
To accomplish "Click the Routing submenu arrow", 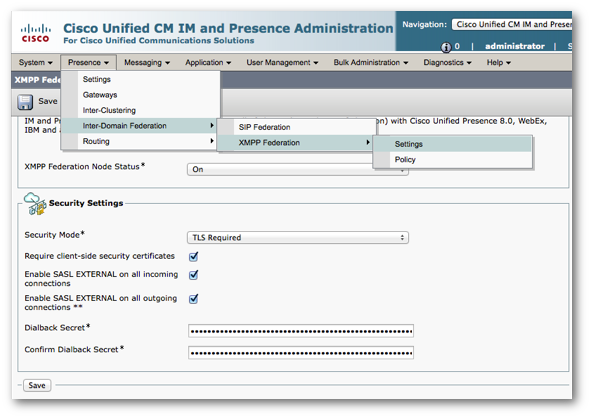I will pos(212,141).
